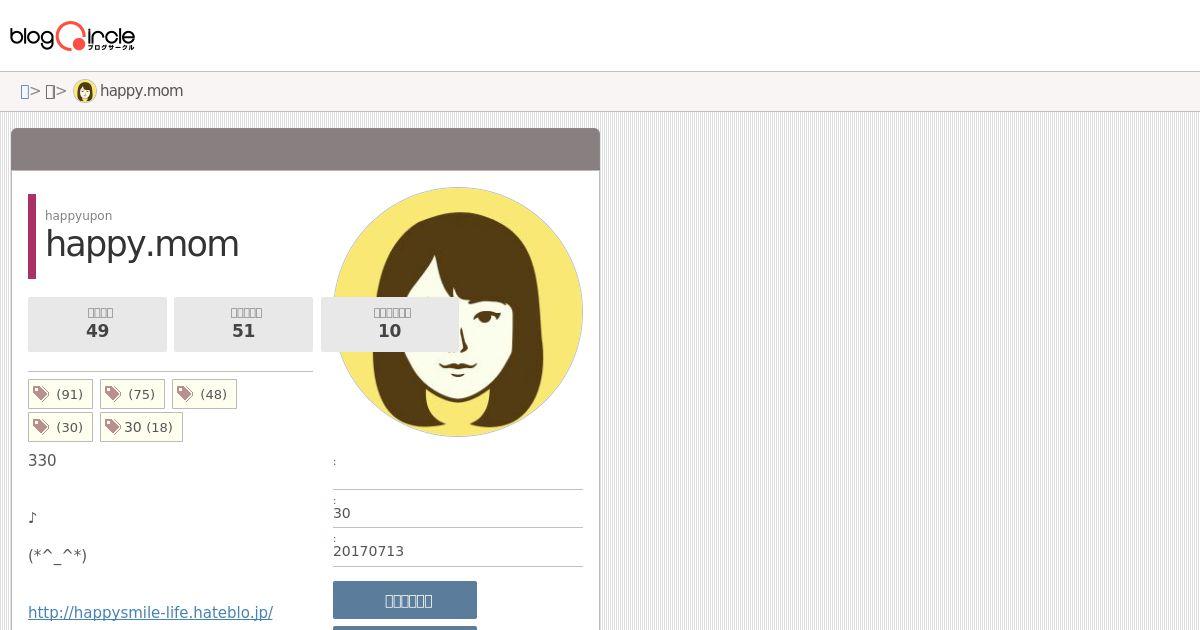Click the happy.mom profile heading
Viewport: 1200px width, 630px height.
coord(142,244)
